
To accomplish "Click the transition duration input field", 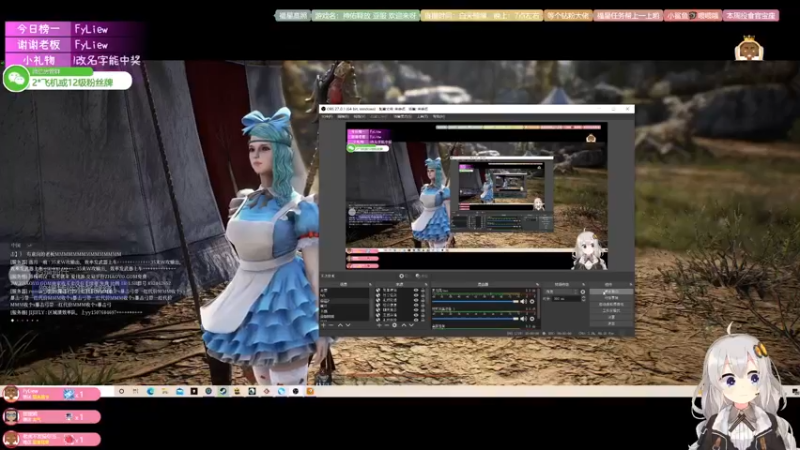I will pyautogui.click(x=566, y=299).
